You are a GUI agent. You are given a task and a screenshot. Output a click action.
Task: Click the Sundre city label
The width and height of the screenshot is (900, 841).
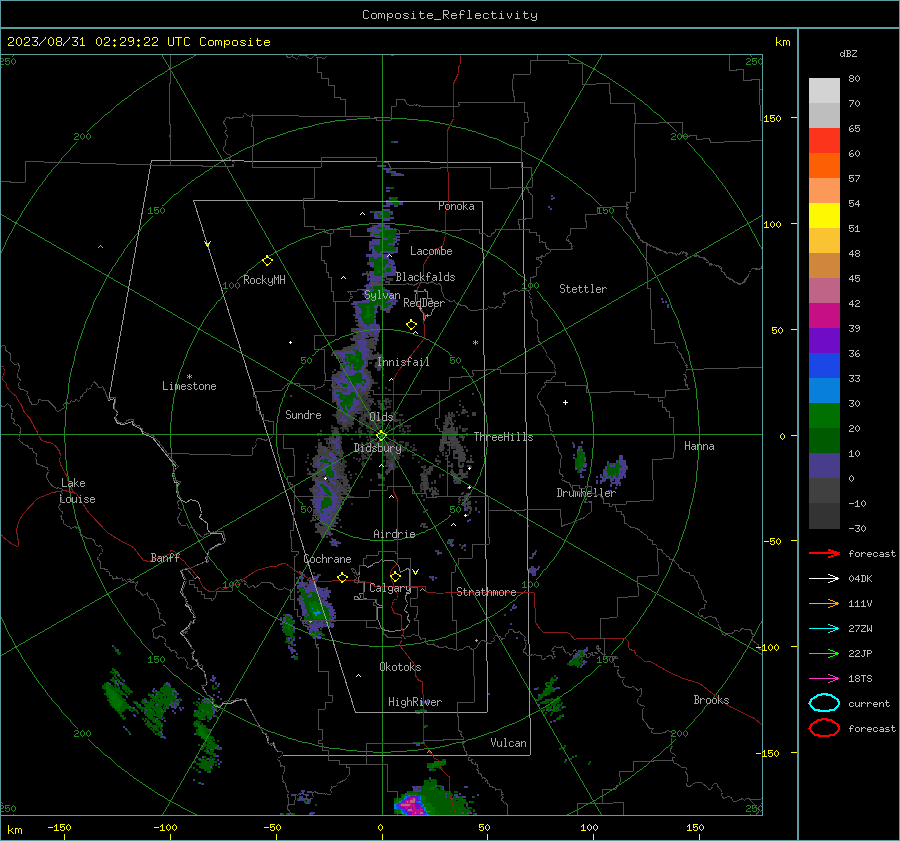(x=303, y=414)
